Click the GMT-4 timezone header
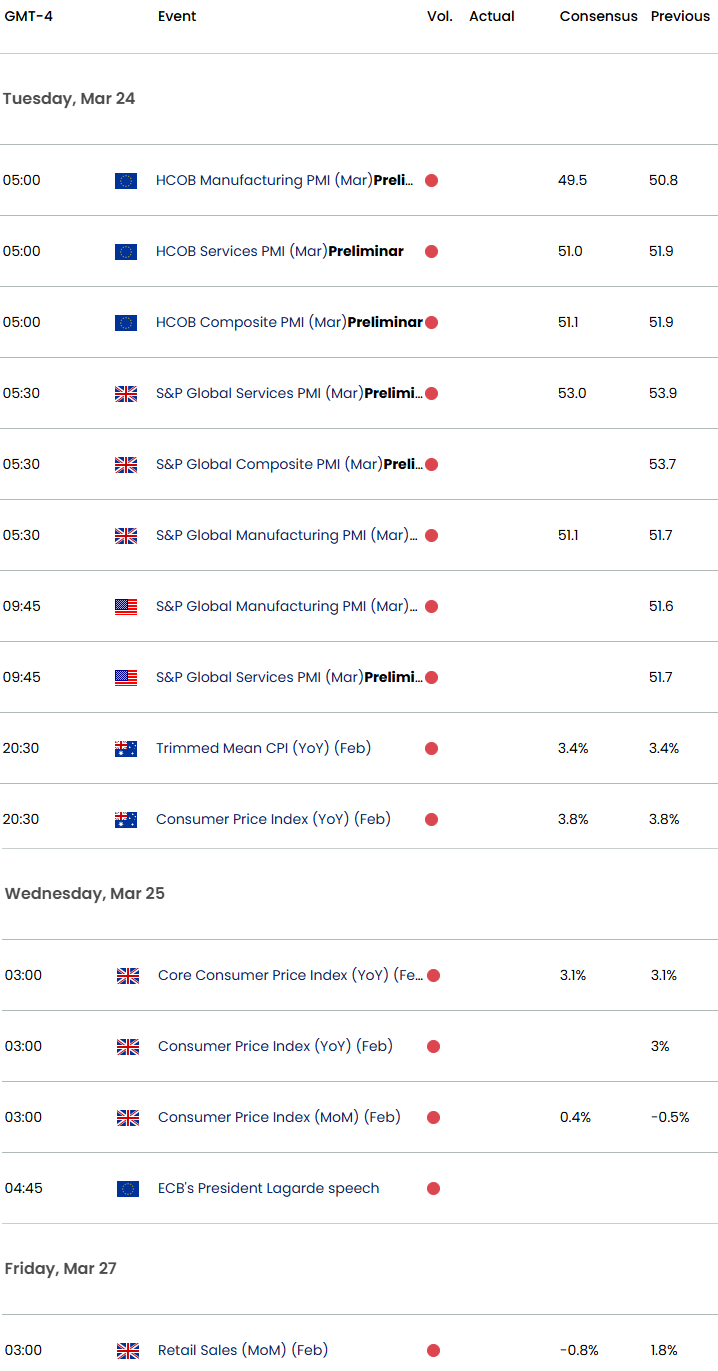The width and height of the screenshot is (718, 1371). tap(29, 16)
